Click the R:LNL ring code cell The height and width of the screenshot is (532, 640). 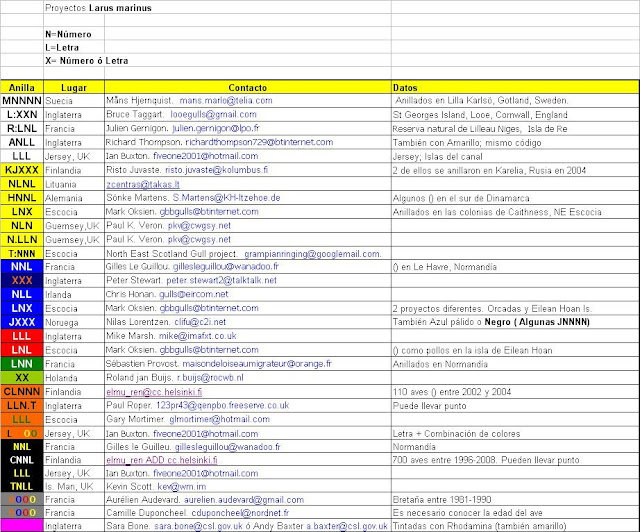pos(22,128)
